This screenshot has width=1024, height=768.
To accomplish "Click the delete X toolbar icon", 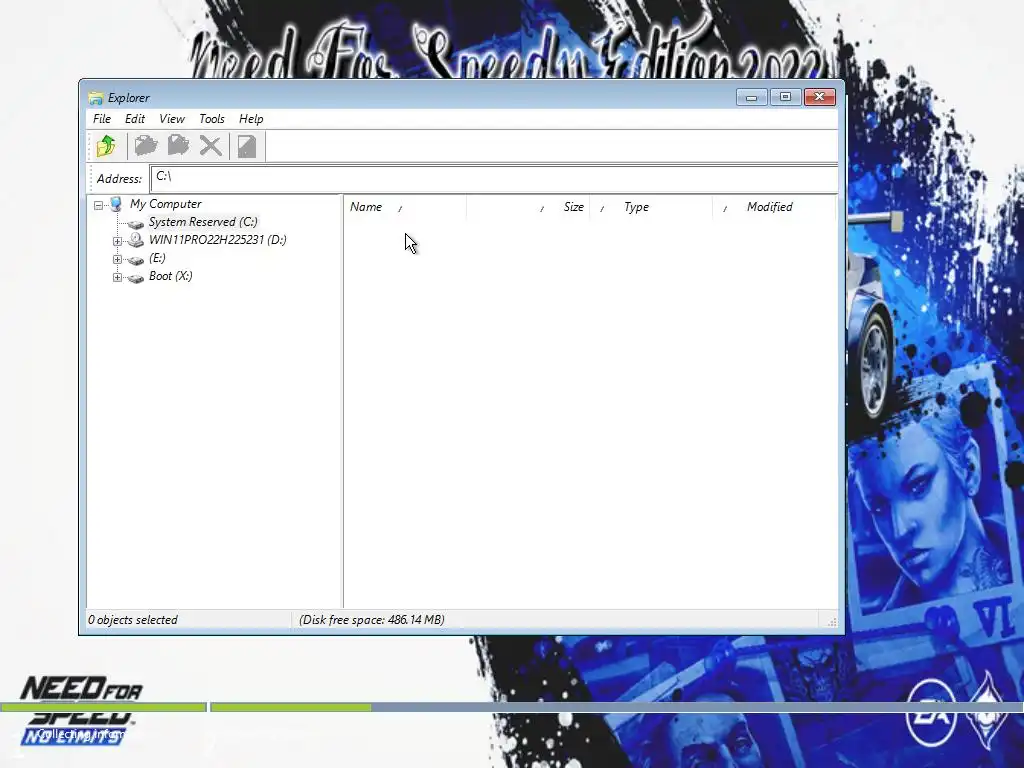I will click(210, 146).
